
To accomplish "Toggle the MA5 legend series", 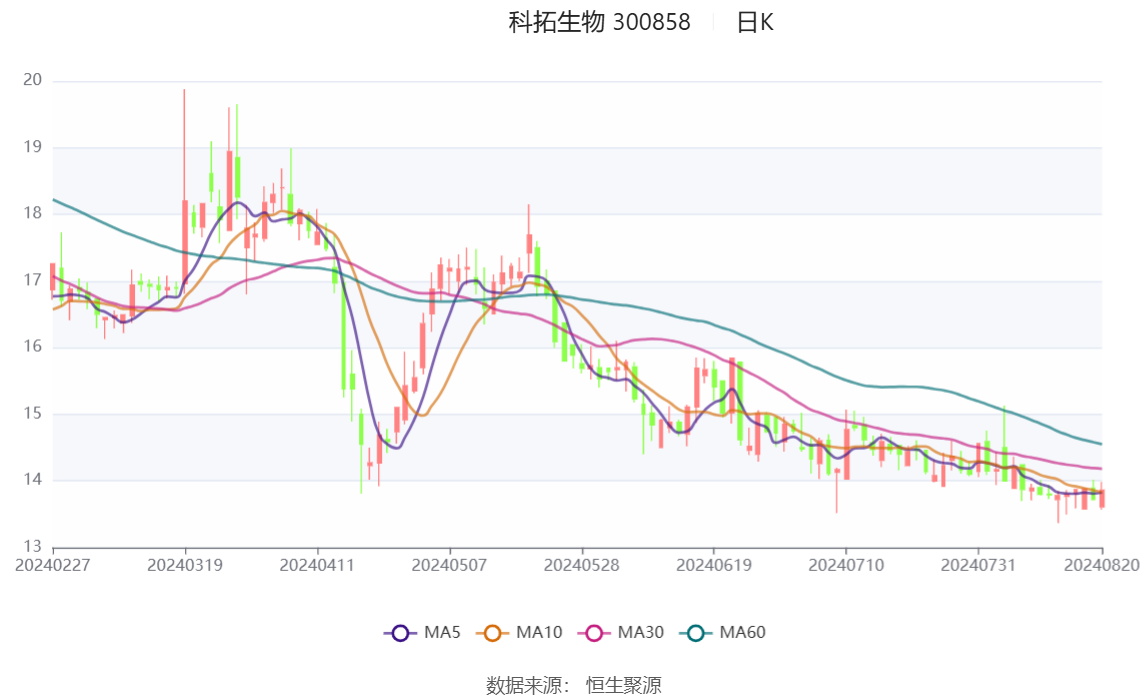I will (422, 632).
